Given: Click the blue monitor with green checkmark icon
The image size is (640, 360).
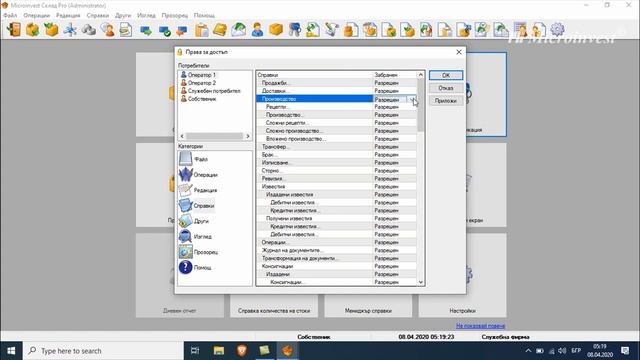Looking at the screenshot, I should click(164, 31).
